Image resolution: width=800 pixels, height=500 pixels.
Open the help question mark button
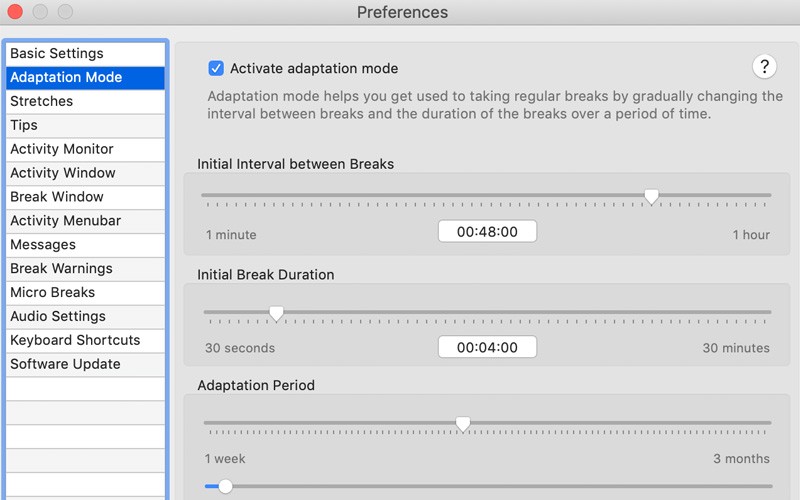764,66
